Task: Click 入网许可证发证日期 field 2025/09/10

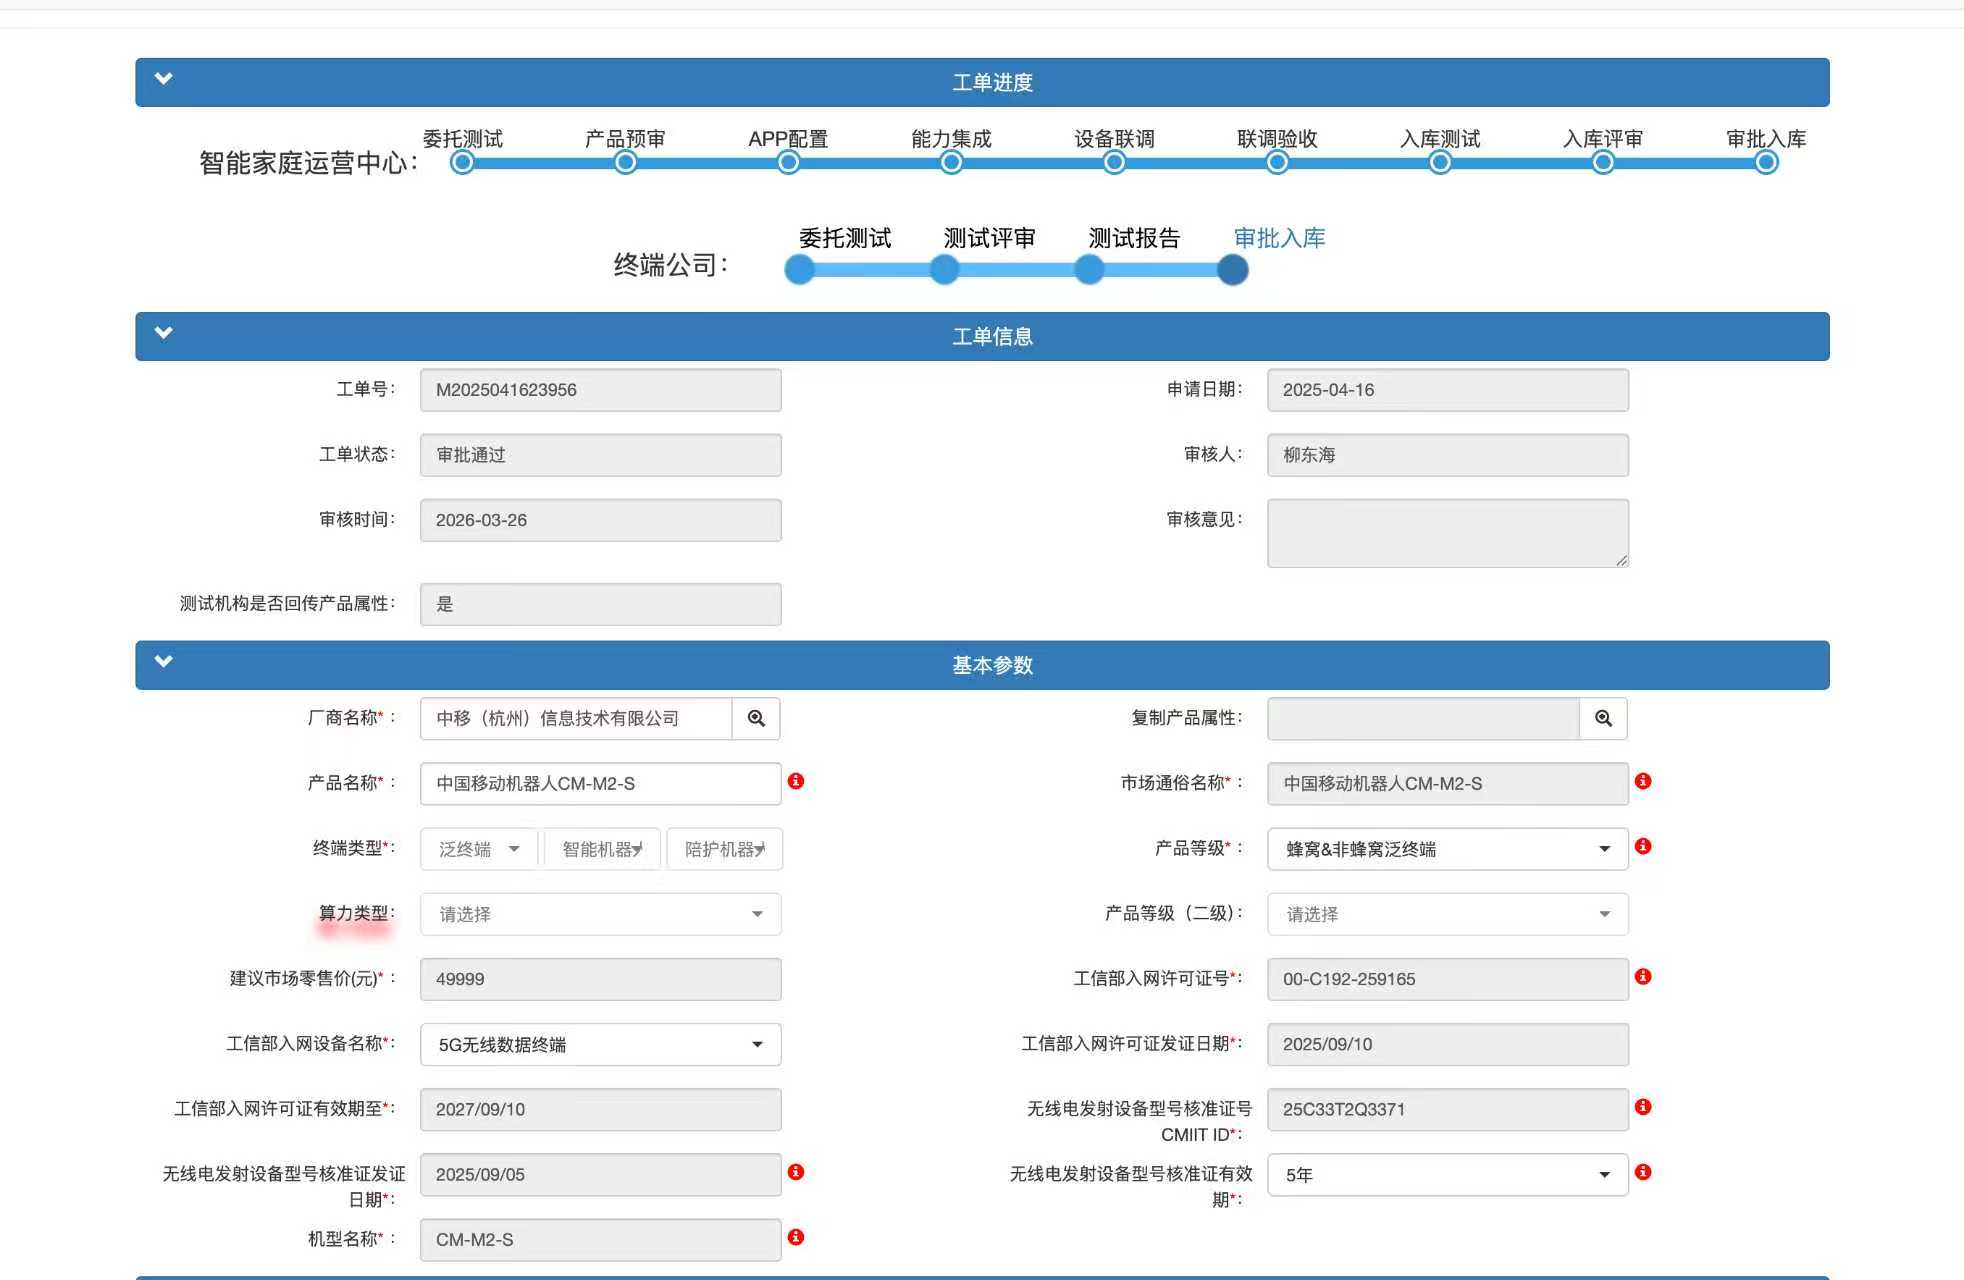Action: [x=1448, y=1044]
